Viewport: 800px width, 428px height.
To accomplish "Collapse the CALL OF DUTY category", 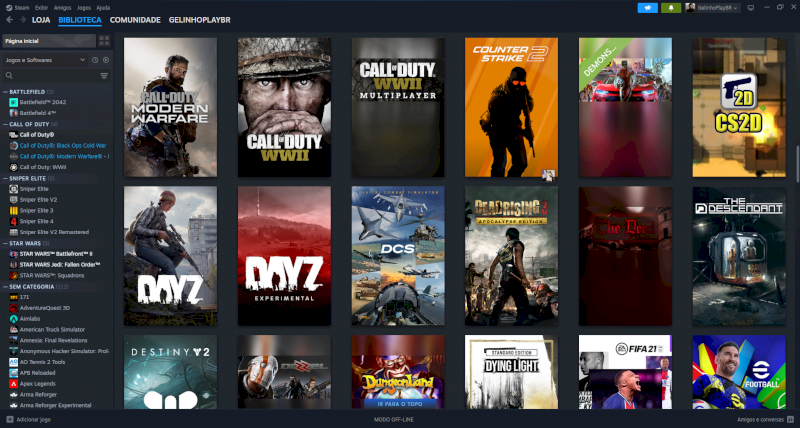I will [x=6, y=124].
